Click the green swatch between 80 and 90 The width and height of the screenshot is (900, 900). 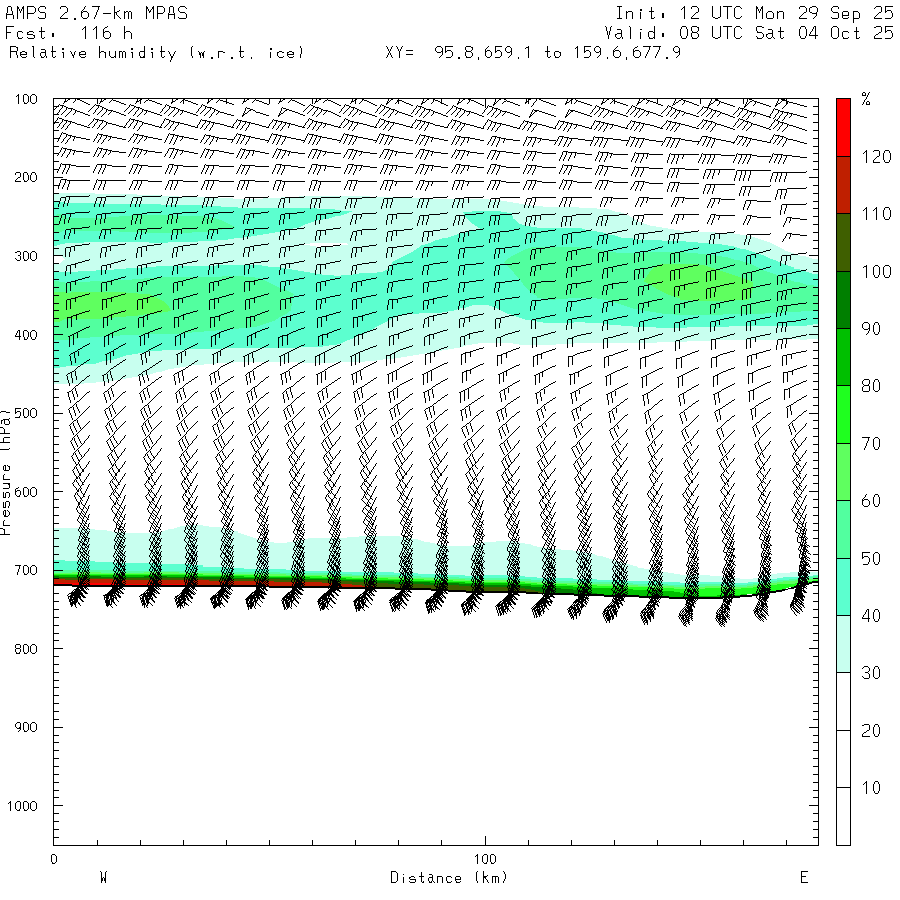843,357
